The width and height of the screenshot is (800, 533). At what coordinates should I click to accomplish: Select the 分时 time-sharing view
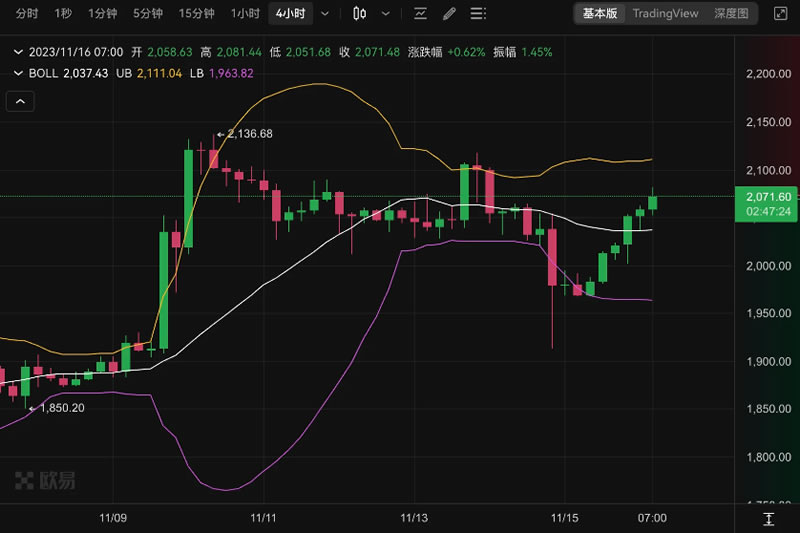pyautogui.click(x=27, y=14)
